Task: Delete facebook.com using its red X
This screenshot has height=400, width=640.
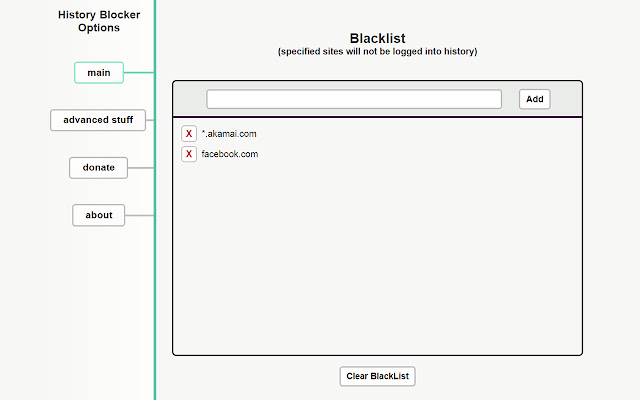Action: coord(189,154)
